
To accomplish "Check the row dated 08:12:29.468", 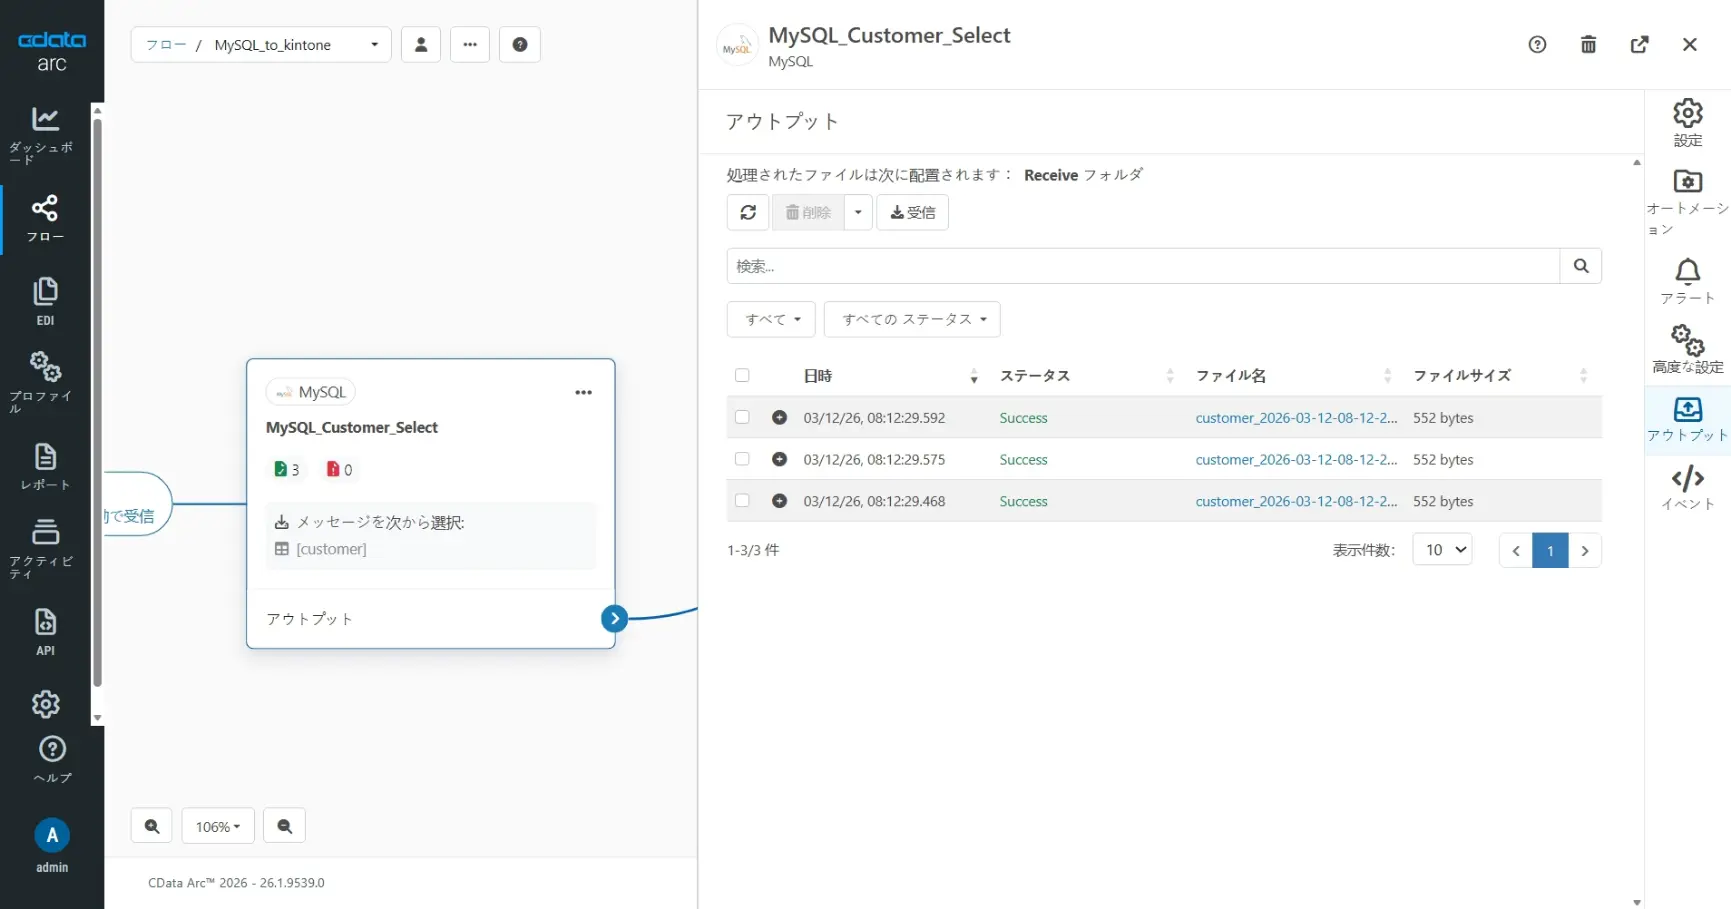I will pyautogui.click(x=742, y=500).
